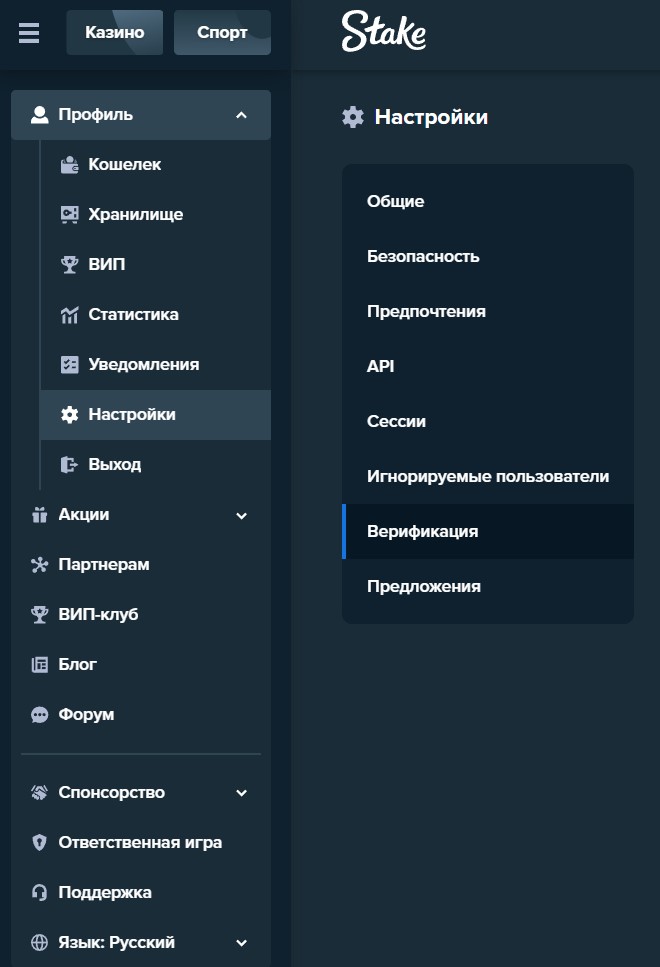The width and height of the screenshot is (660, 967).
Task: Open Уведомления via its notifications icon
Action: point(70,364)
